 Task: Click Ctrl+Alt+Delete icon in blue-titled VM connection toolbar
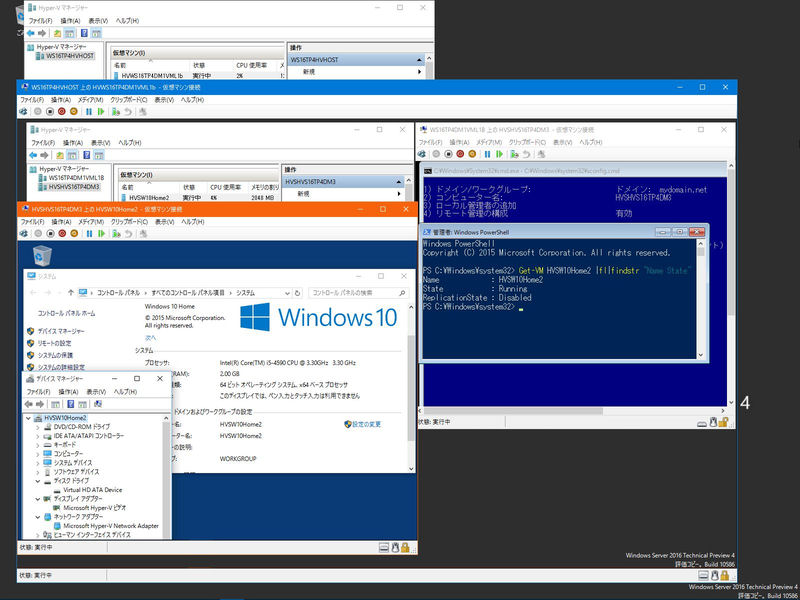pos(23,111)
